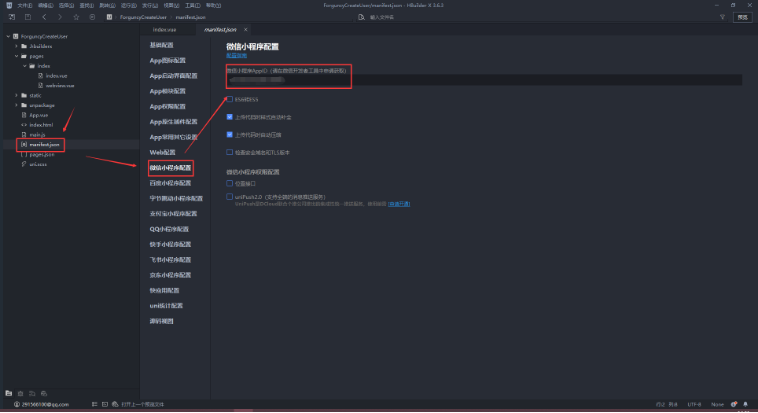Click the save file toolbar icon
Image resolution: width=758 pixels, height=413 pixels.
[28, 17]
